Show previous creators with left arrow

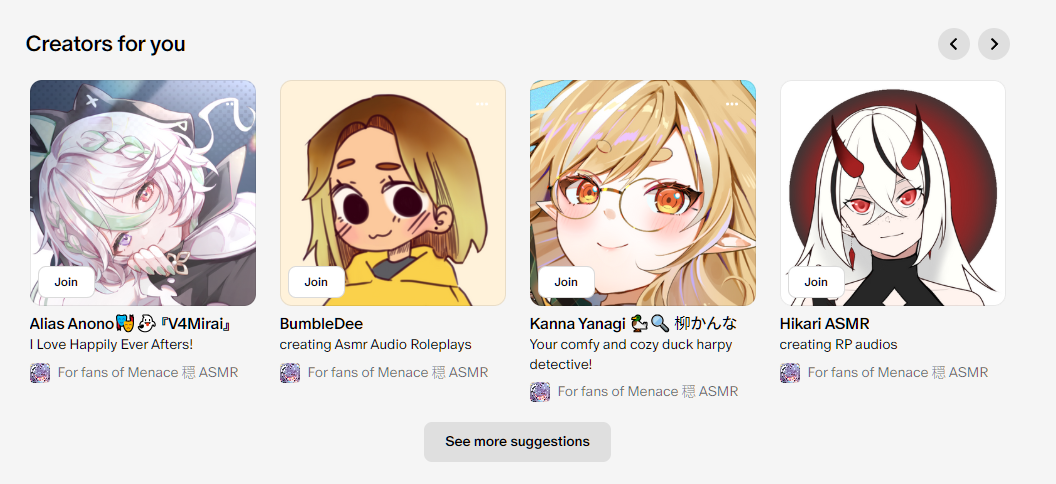point(954,44)
